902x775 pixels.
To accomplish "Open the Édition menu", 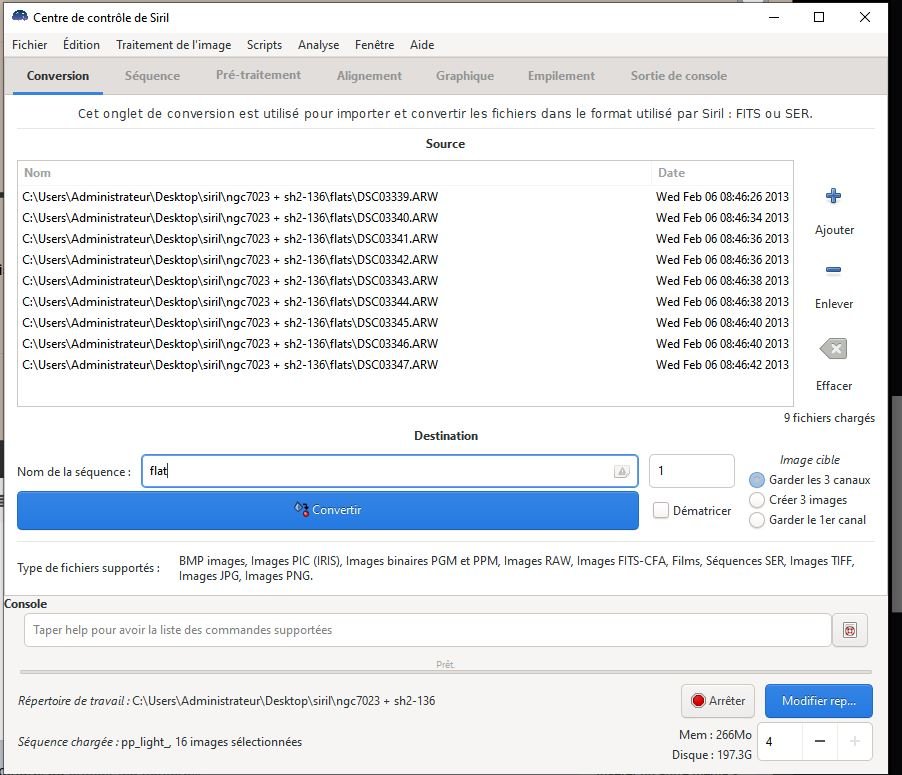I will 81,45.
